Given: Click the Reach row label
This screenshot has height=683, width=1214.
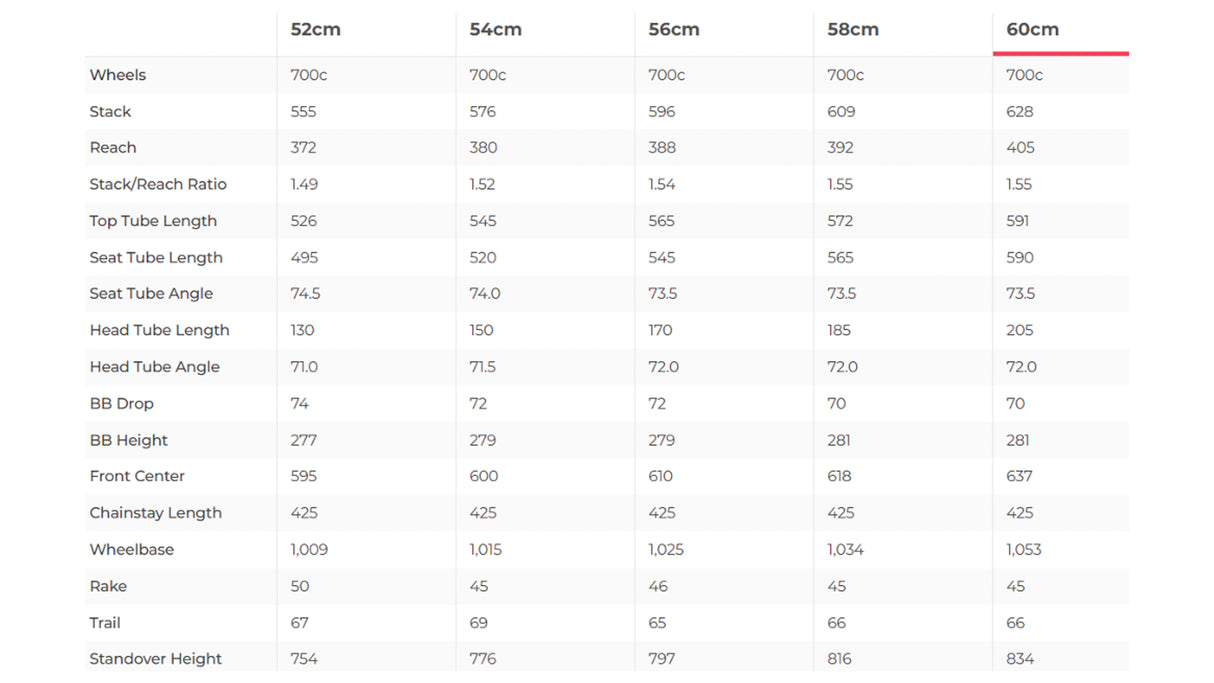Looking at the screenshot, I should click(x=112, y=148).
